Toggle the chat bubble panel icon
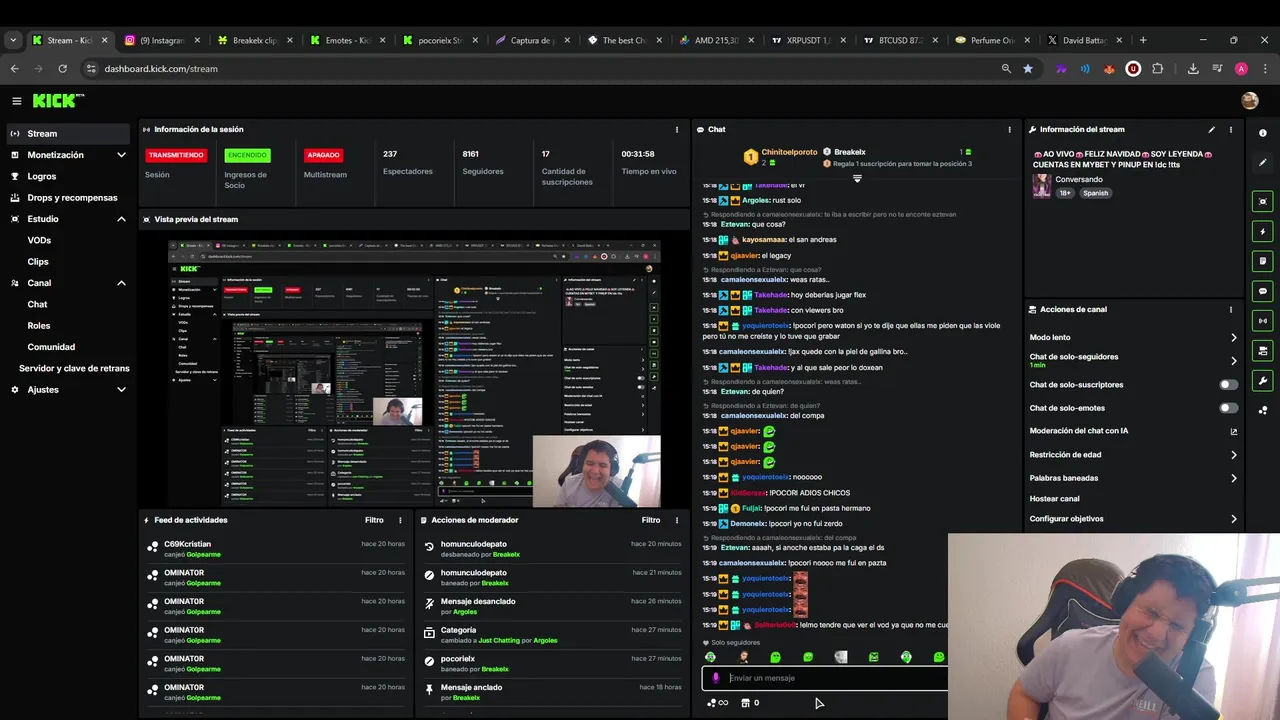The width and height of the screenshot is (1280, 720). tap(1263, 291)
